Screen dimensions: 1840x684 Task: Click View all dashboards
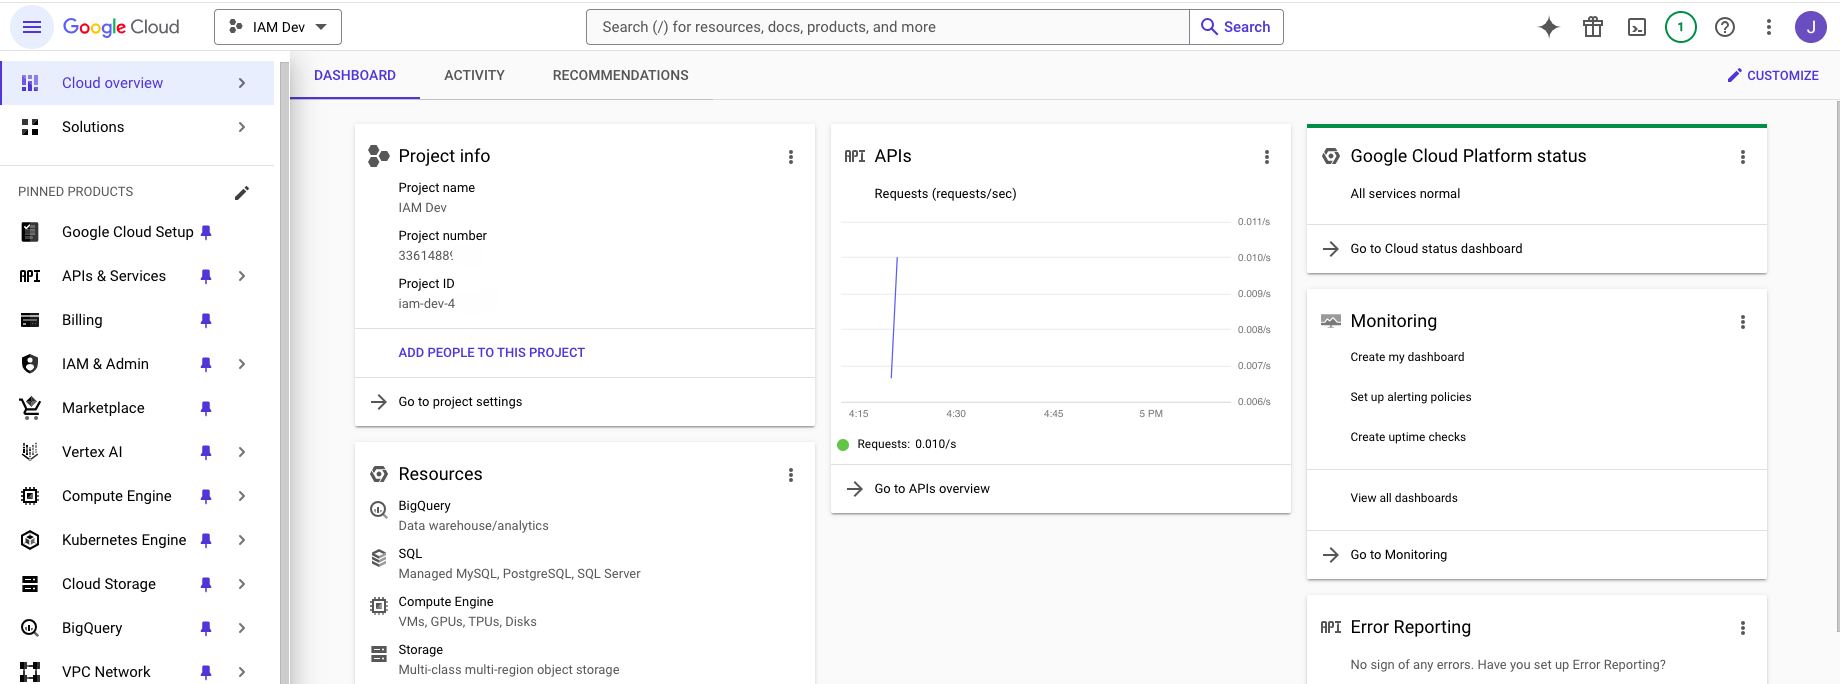coord(1404,498)
